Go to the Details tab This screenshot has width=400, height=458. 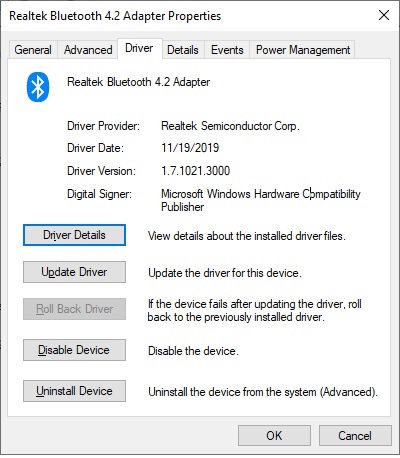(183, 50)
